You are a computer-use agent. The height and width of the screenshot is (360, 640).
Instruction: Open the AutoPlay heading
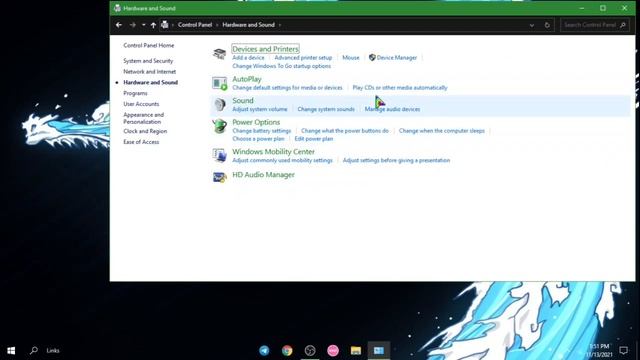pos(247,79)
